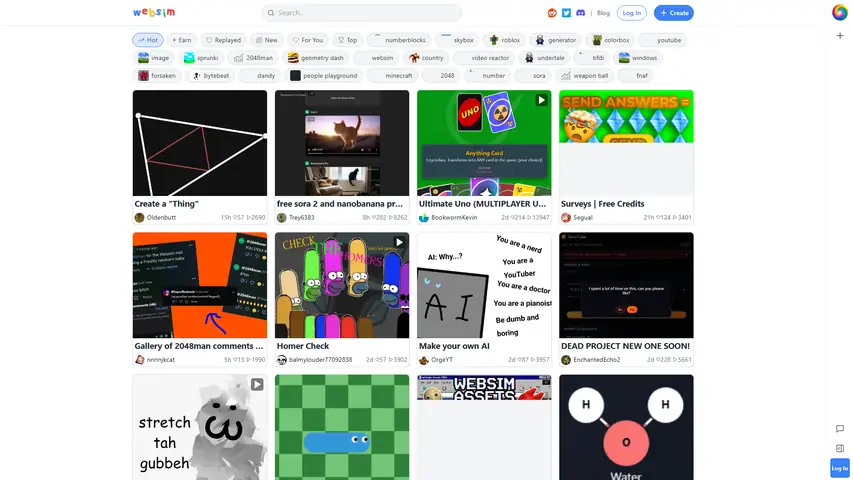This screenshot has width=853, height=480.
Task: Open the Websim Assets thumbnail
Action: coord(484,427)
